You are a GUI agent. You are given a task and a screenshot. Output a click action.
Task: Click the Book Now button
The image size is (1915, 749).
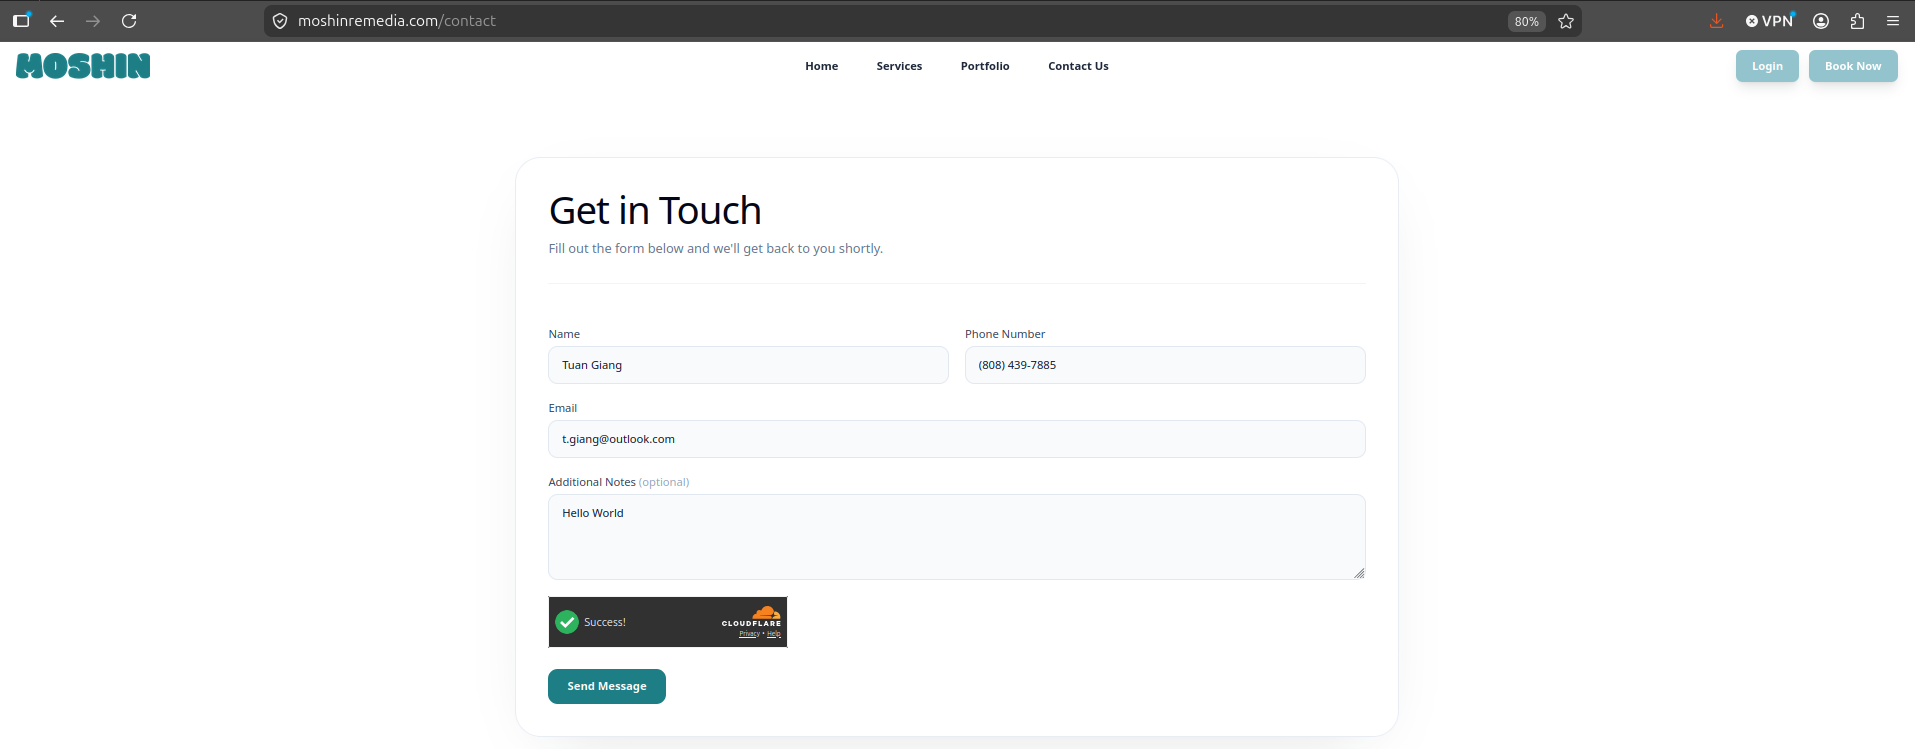click(x=1853, y=66)
